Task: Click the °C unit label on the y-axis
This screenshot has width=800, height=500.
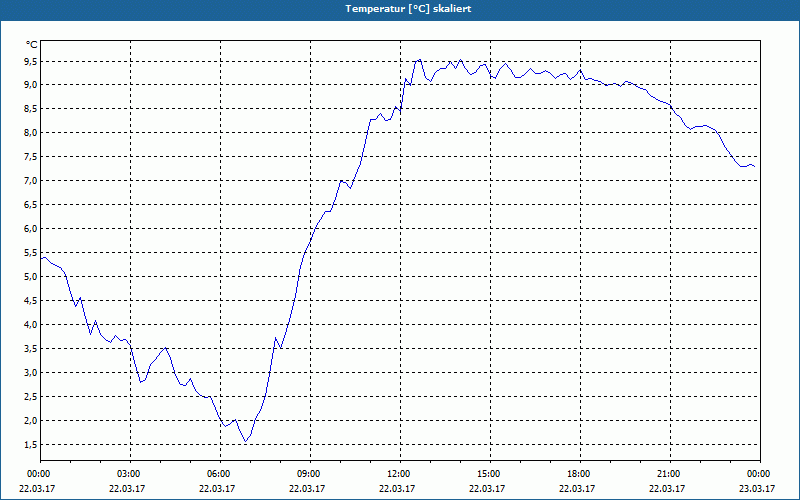Action: 32,45
